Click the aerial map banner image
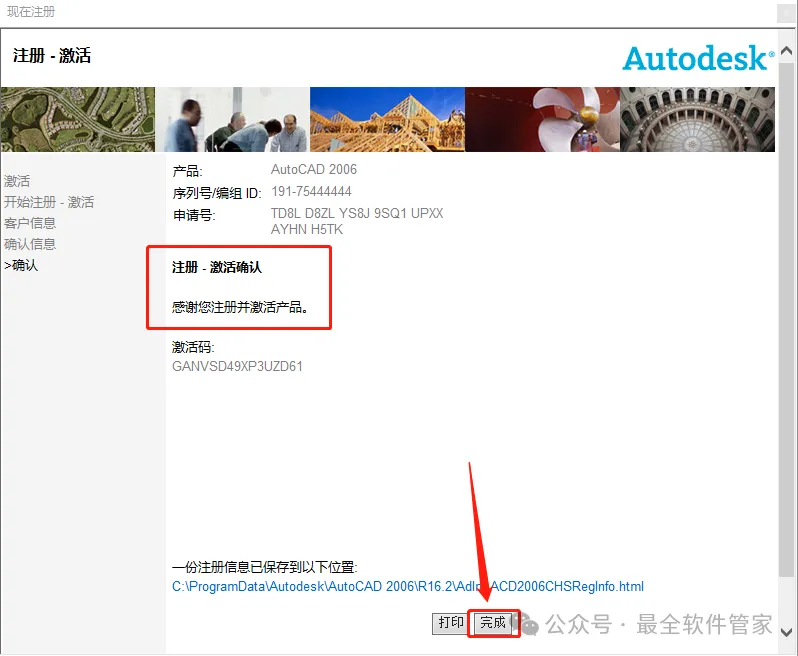798x656 pixels. [x=78, y=120]
